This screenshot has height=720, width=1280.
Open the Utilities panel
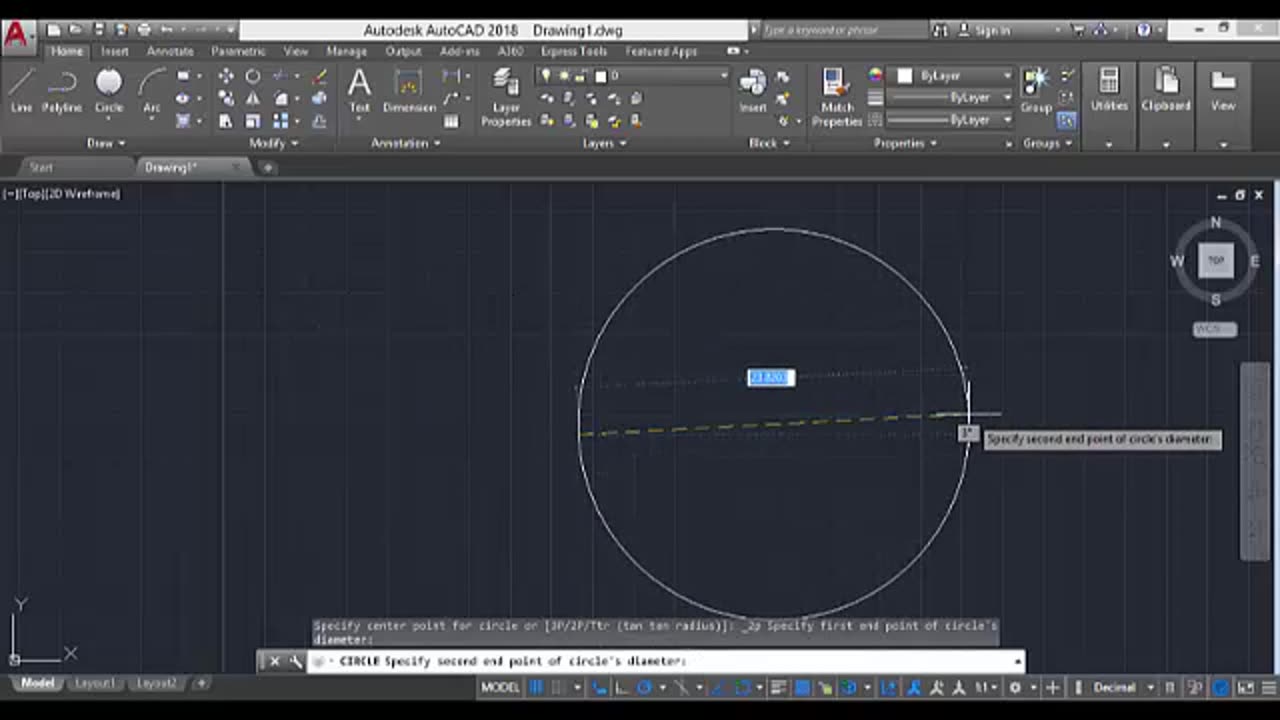[1109, 90]
